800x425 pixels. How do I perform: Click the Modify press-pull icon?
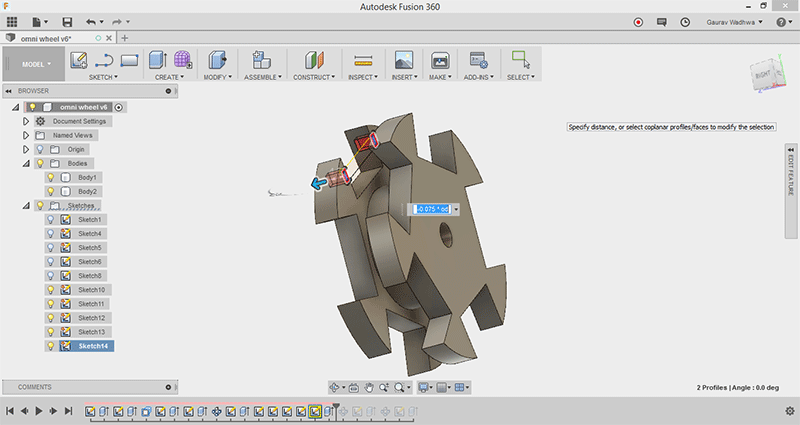coord(217,60)
